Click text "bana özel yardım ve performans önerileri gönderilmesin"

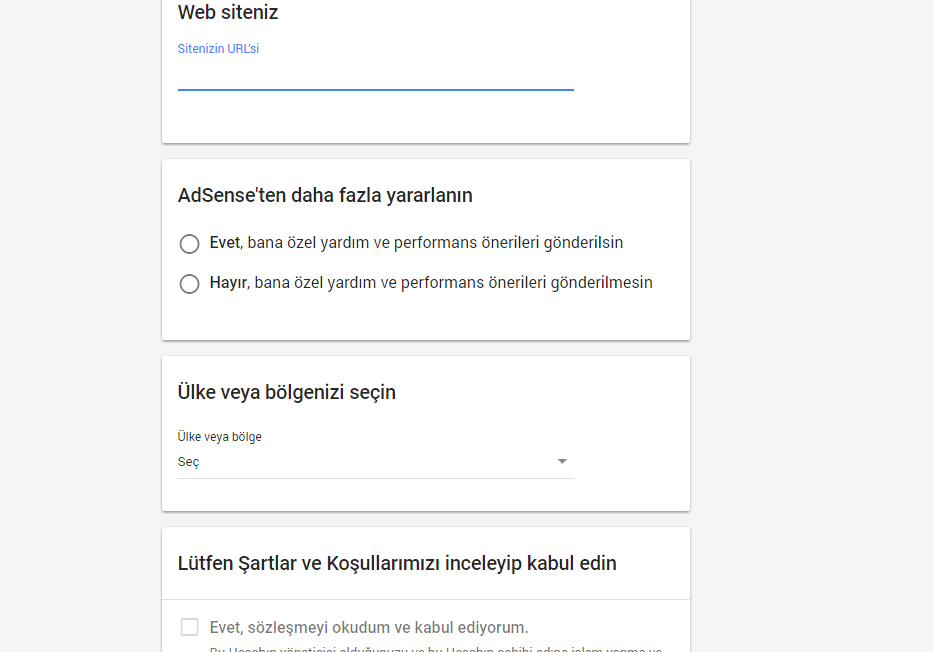[x=453, y=283]
